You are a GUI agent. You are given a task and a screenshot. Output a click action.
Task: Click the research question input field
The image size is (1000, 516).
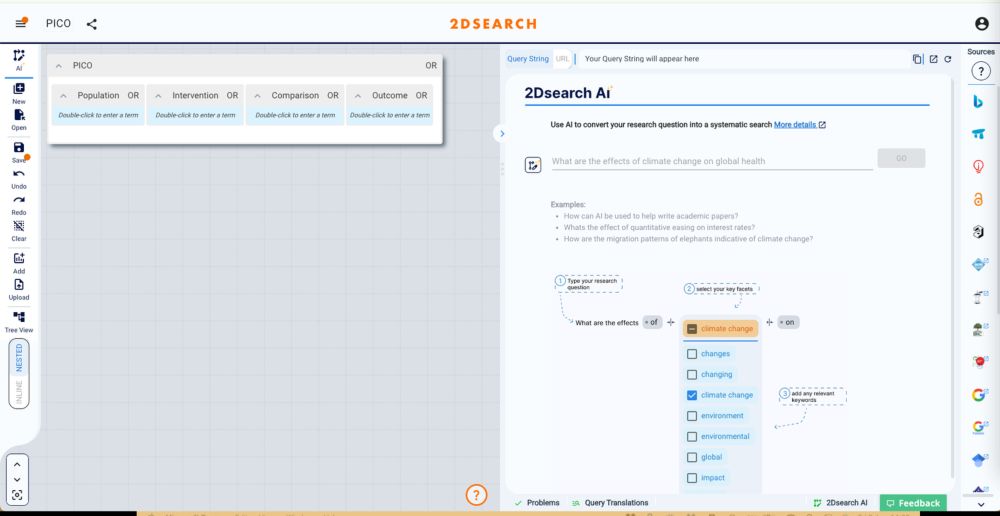(x=712, y=161)
